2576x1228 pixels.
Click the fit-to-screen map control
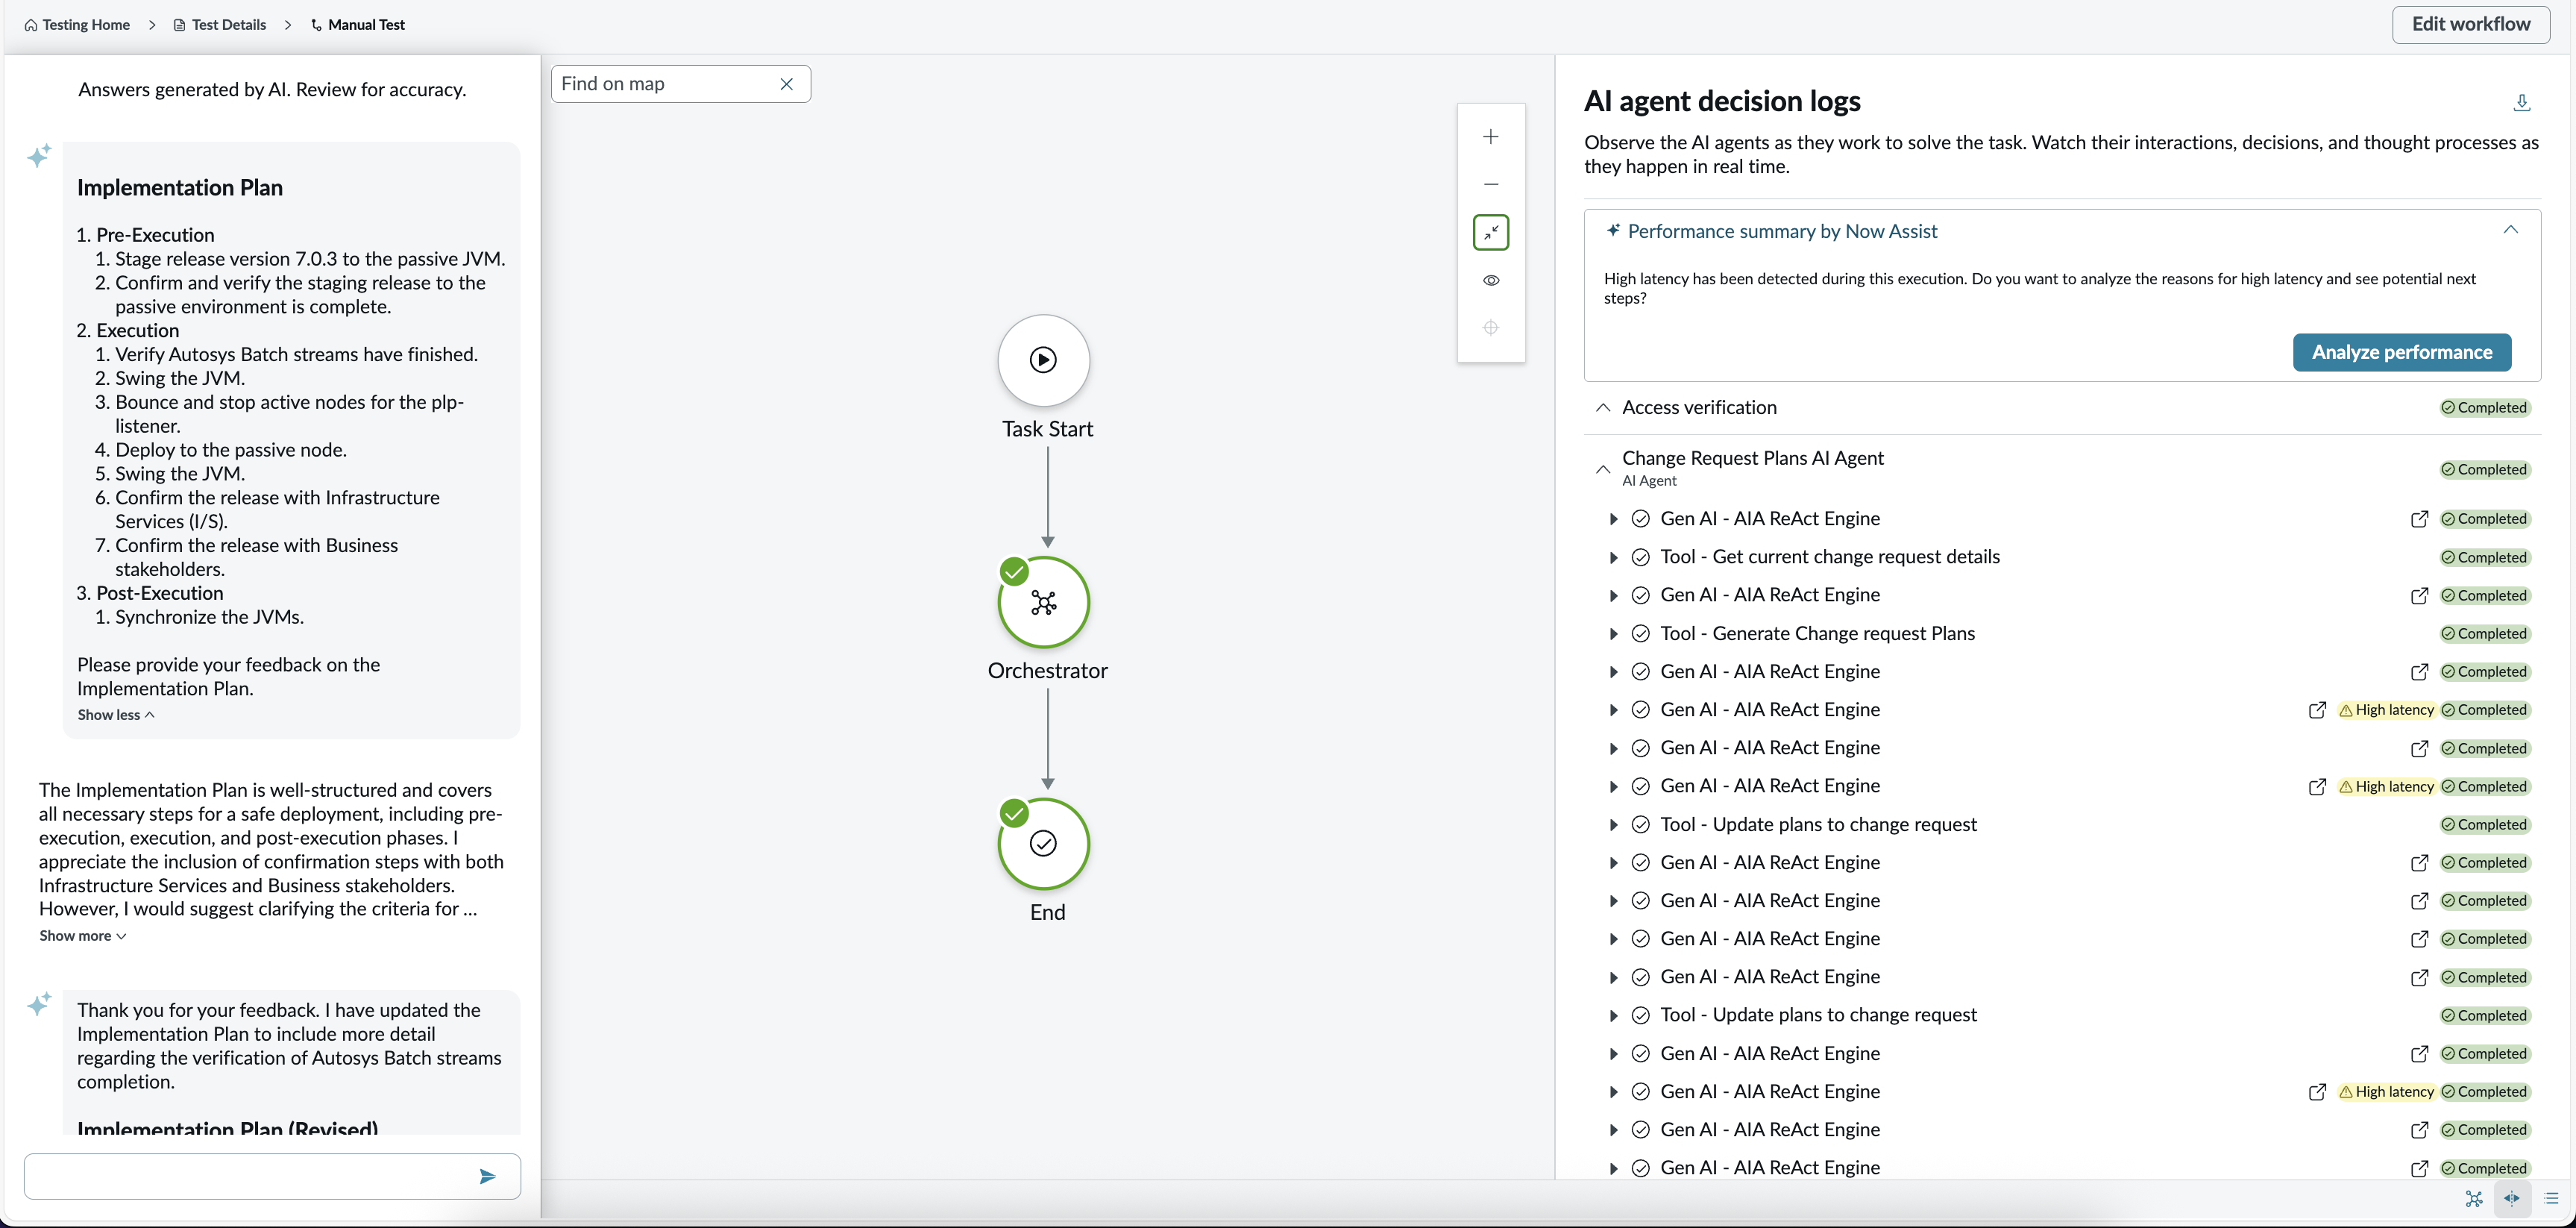tap(1490, 232)
